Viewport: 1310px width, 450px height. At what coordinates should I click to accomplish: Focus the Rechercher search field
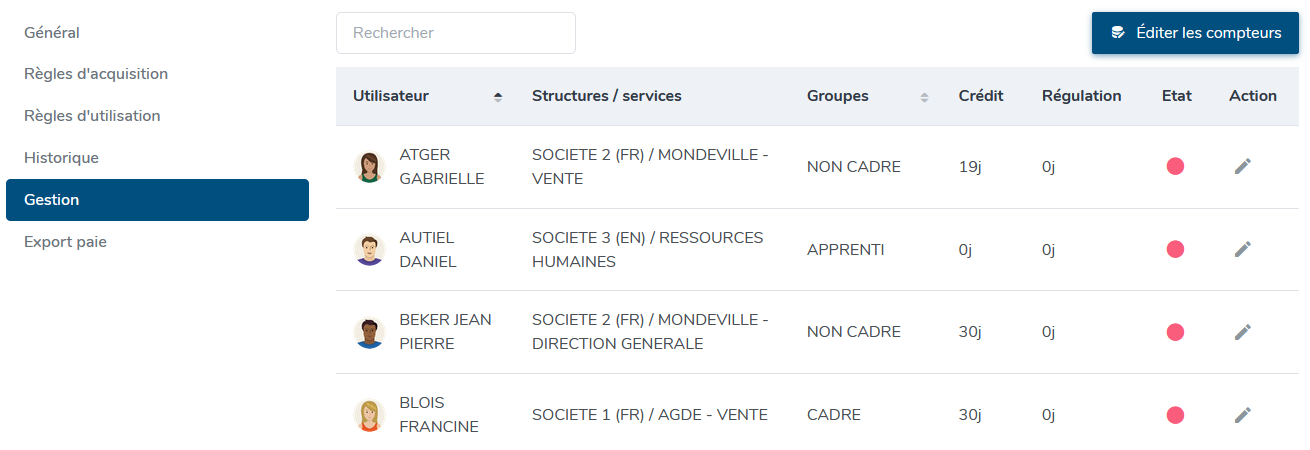coord(456,33)
